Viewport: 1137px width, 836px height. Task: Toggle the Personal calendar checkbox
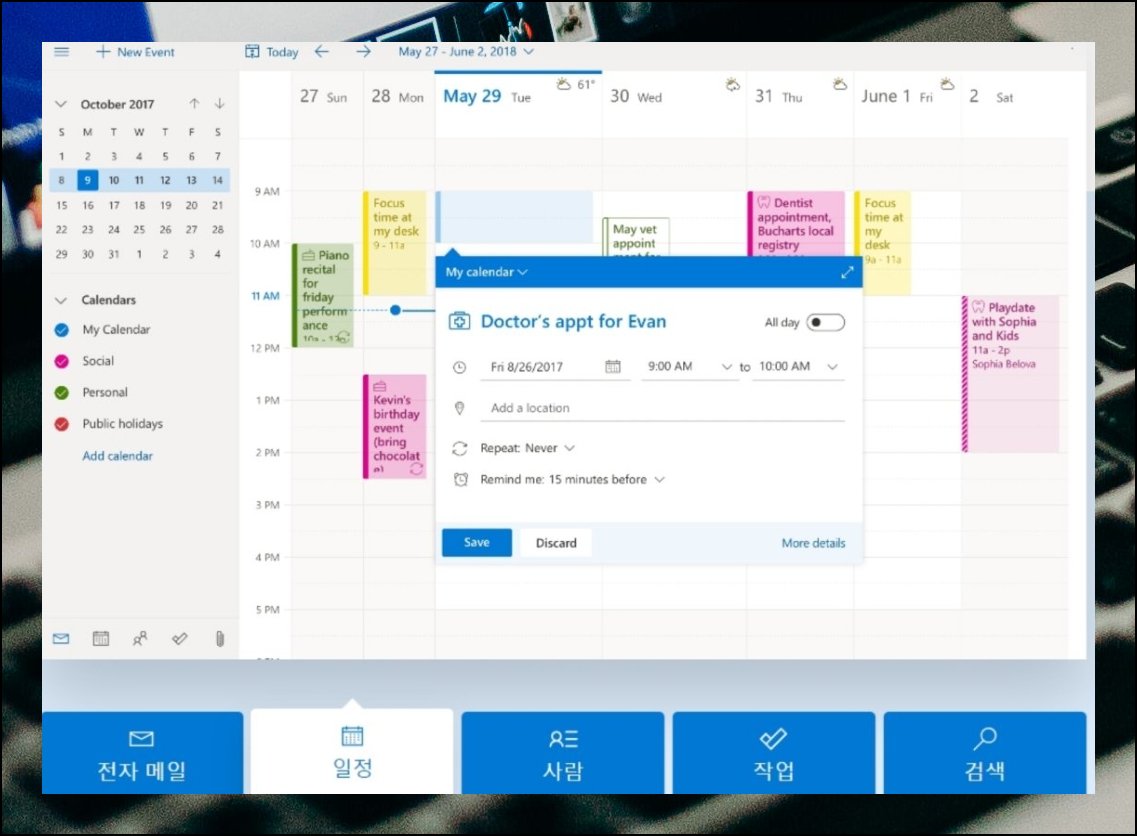pos(62,392)
